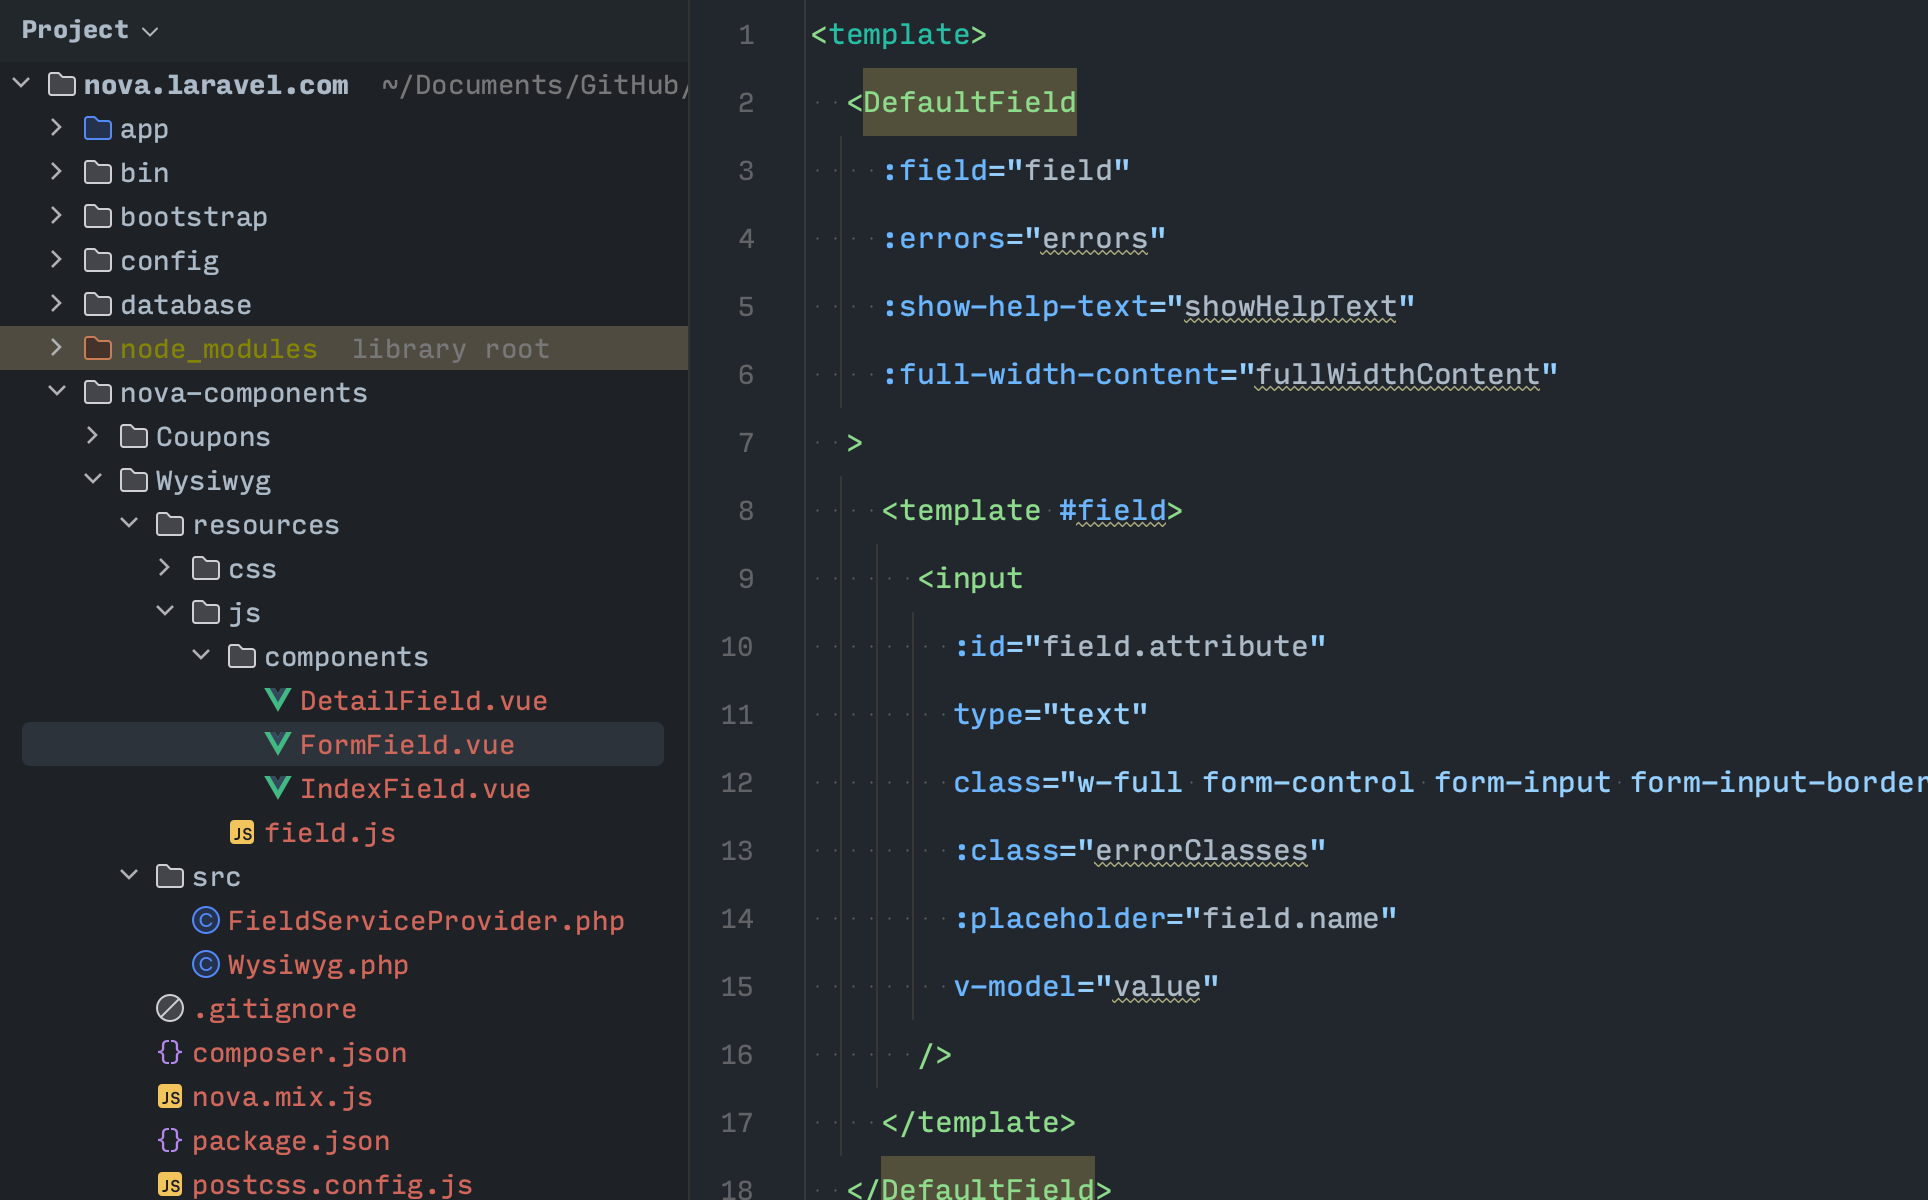
Task: Click the node_modules folder icon
Action: [98, 348]
